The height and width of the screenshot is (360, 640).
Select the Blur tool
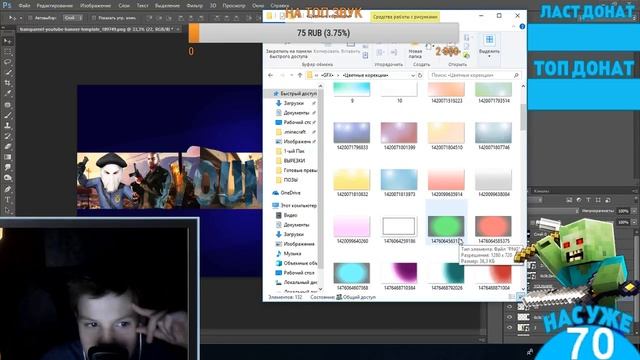coord(7,168)
